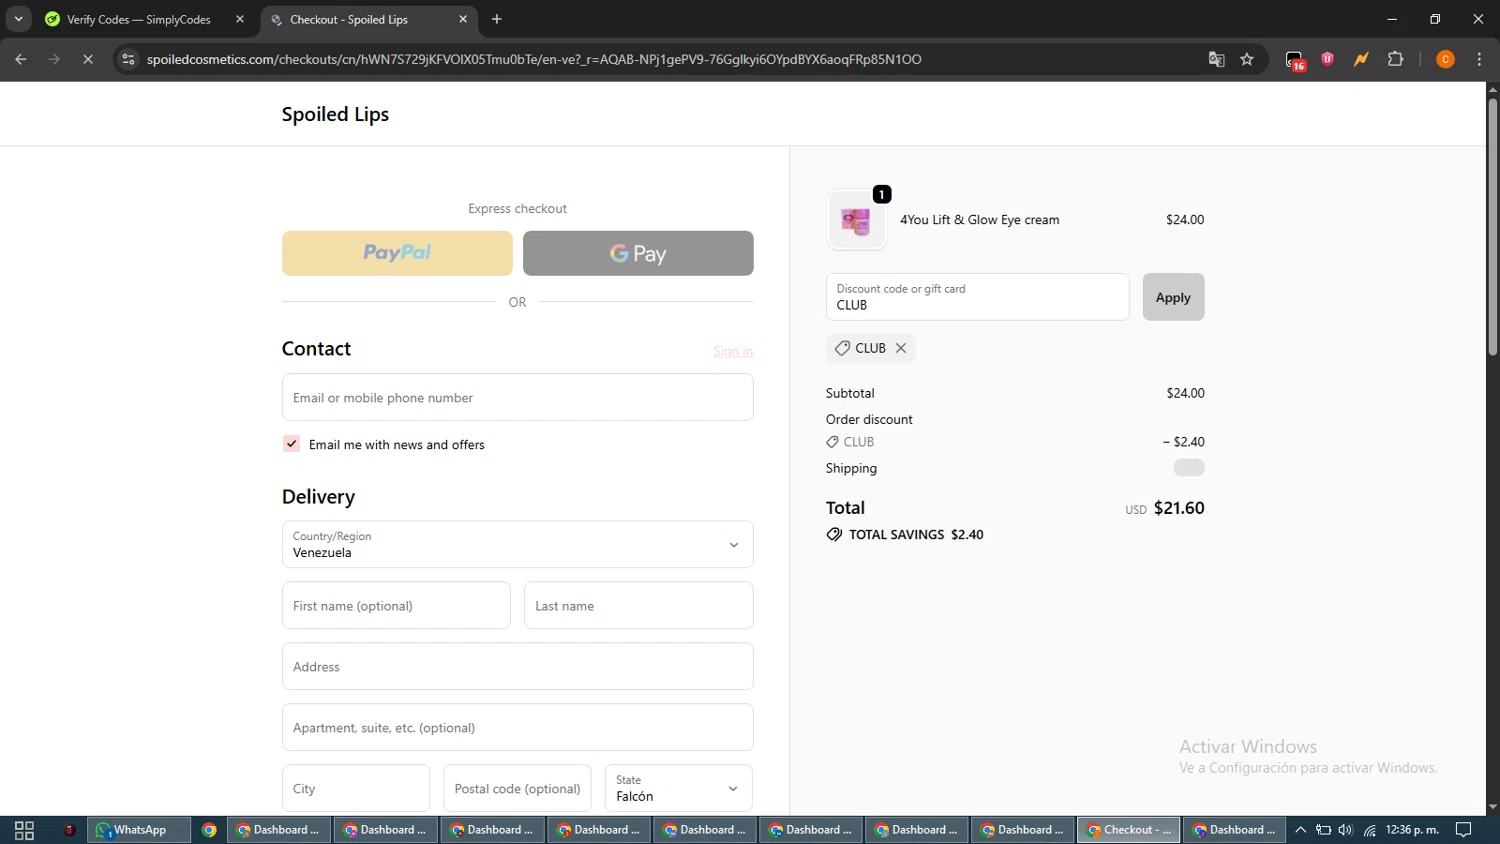1500x844 pixels.
Task: Click the browser back arrow
Action: click(x=20, y=59)
